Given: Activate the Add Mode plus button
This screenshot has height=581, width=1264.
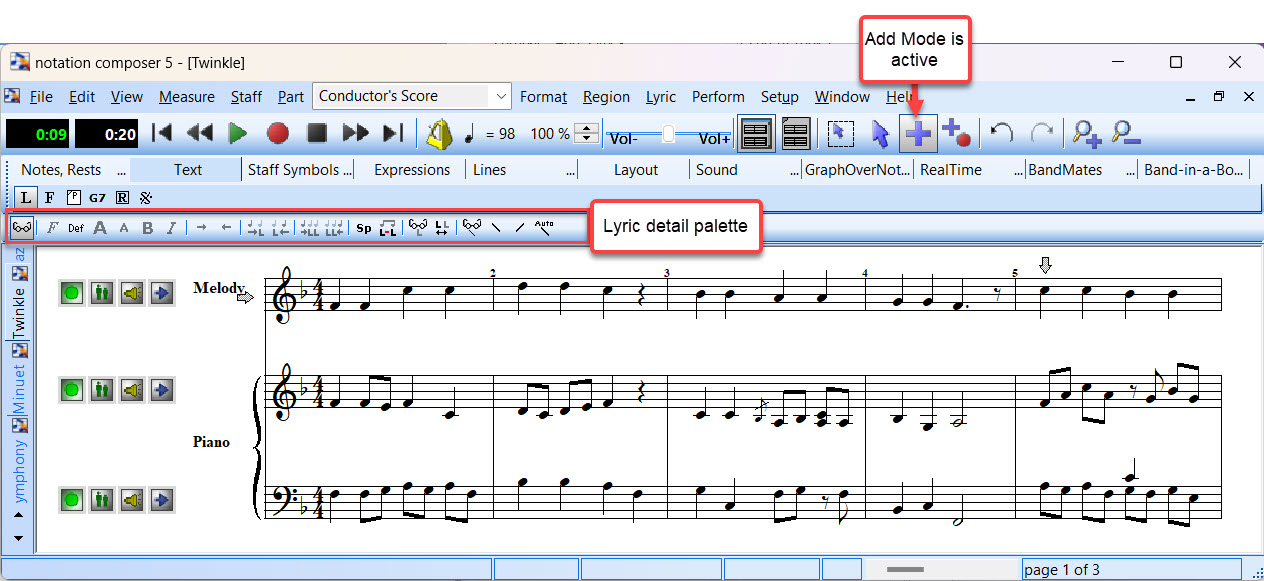Looking at the screenshot, I should point(917,133).
